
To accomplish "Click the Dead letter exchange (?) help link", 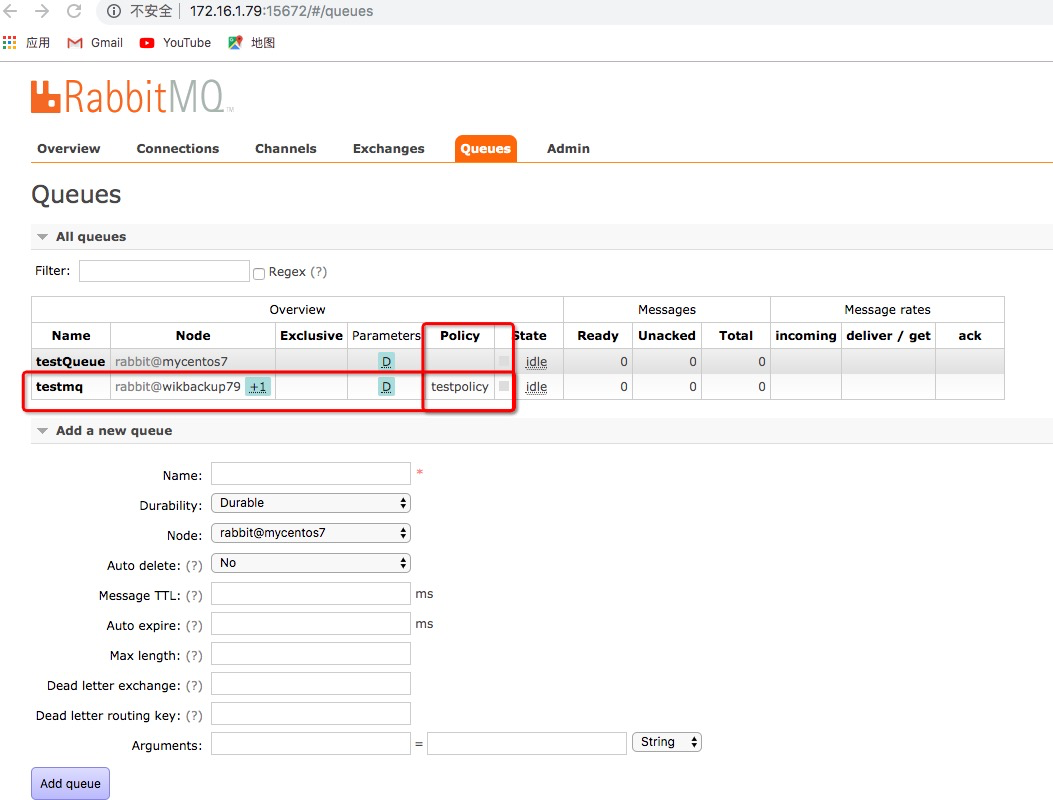I will coord(194,685).
